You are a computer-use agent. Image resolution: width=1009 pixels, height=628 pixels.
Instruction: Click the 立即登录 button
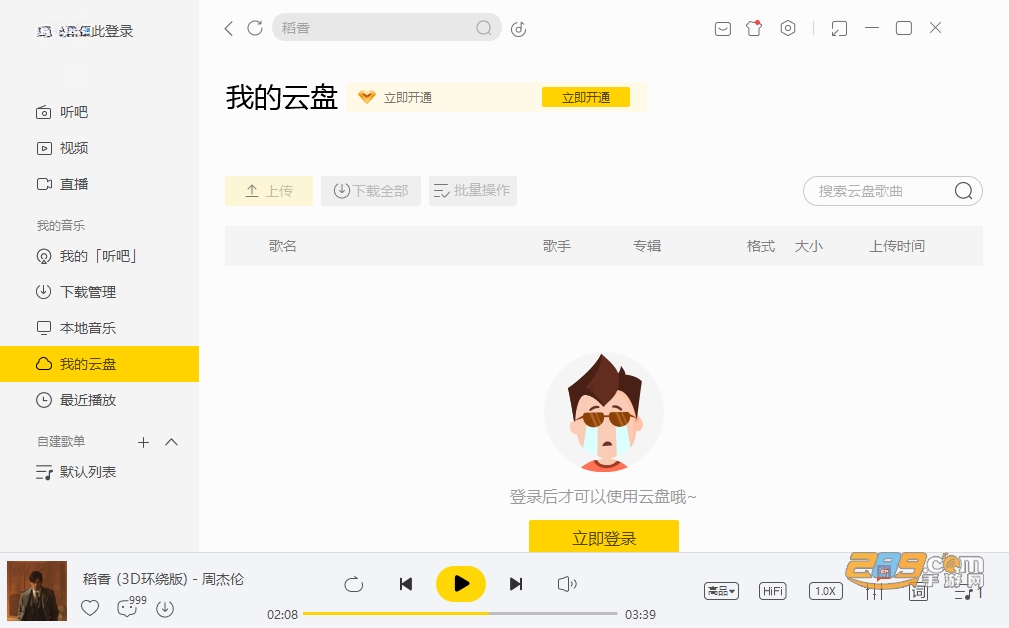pos(604,537)
